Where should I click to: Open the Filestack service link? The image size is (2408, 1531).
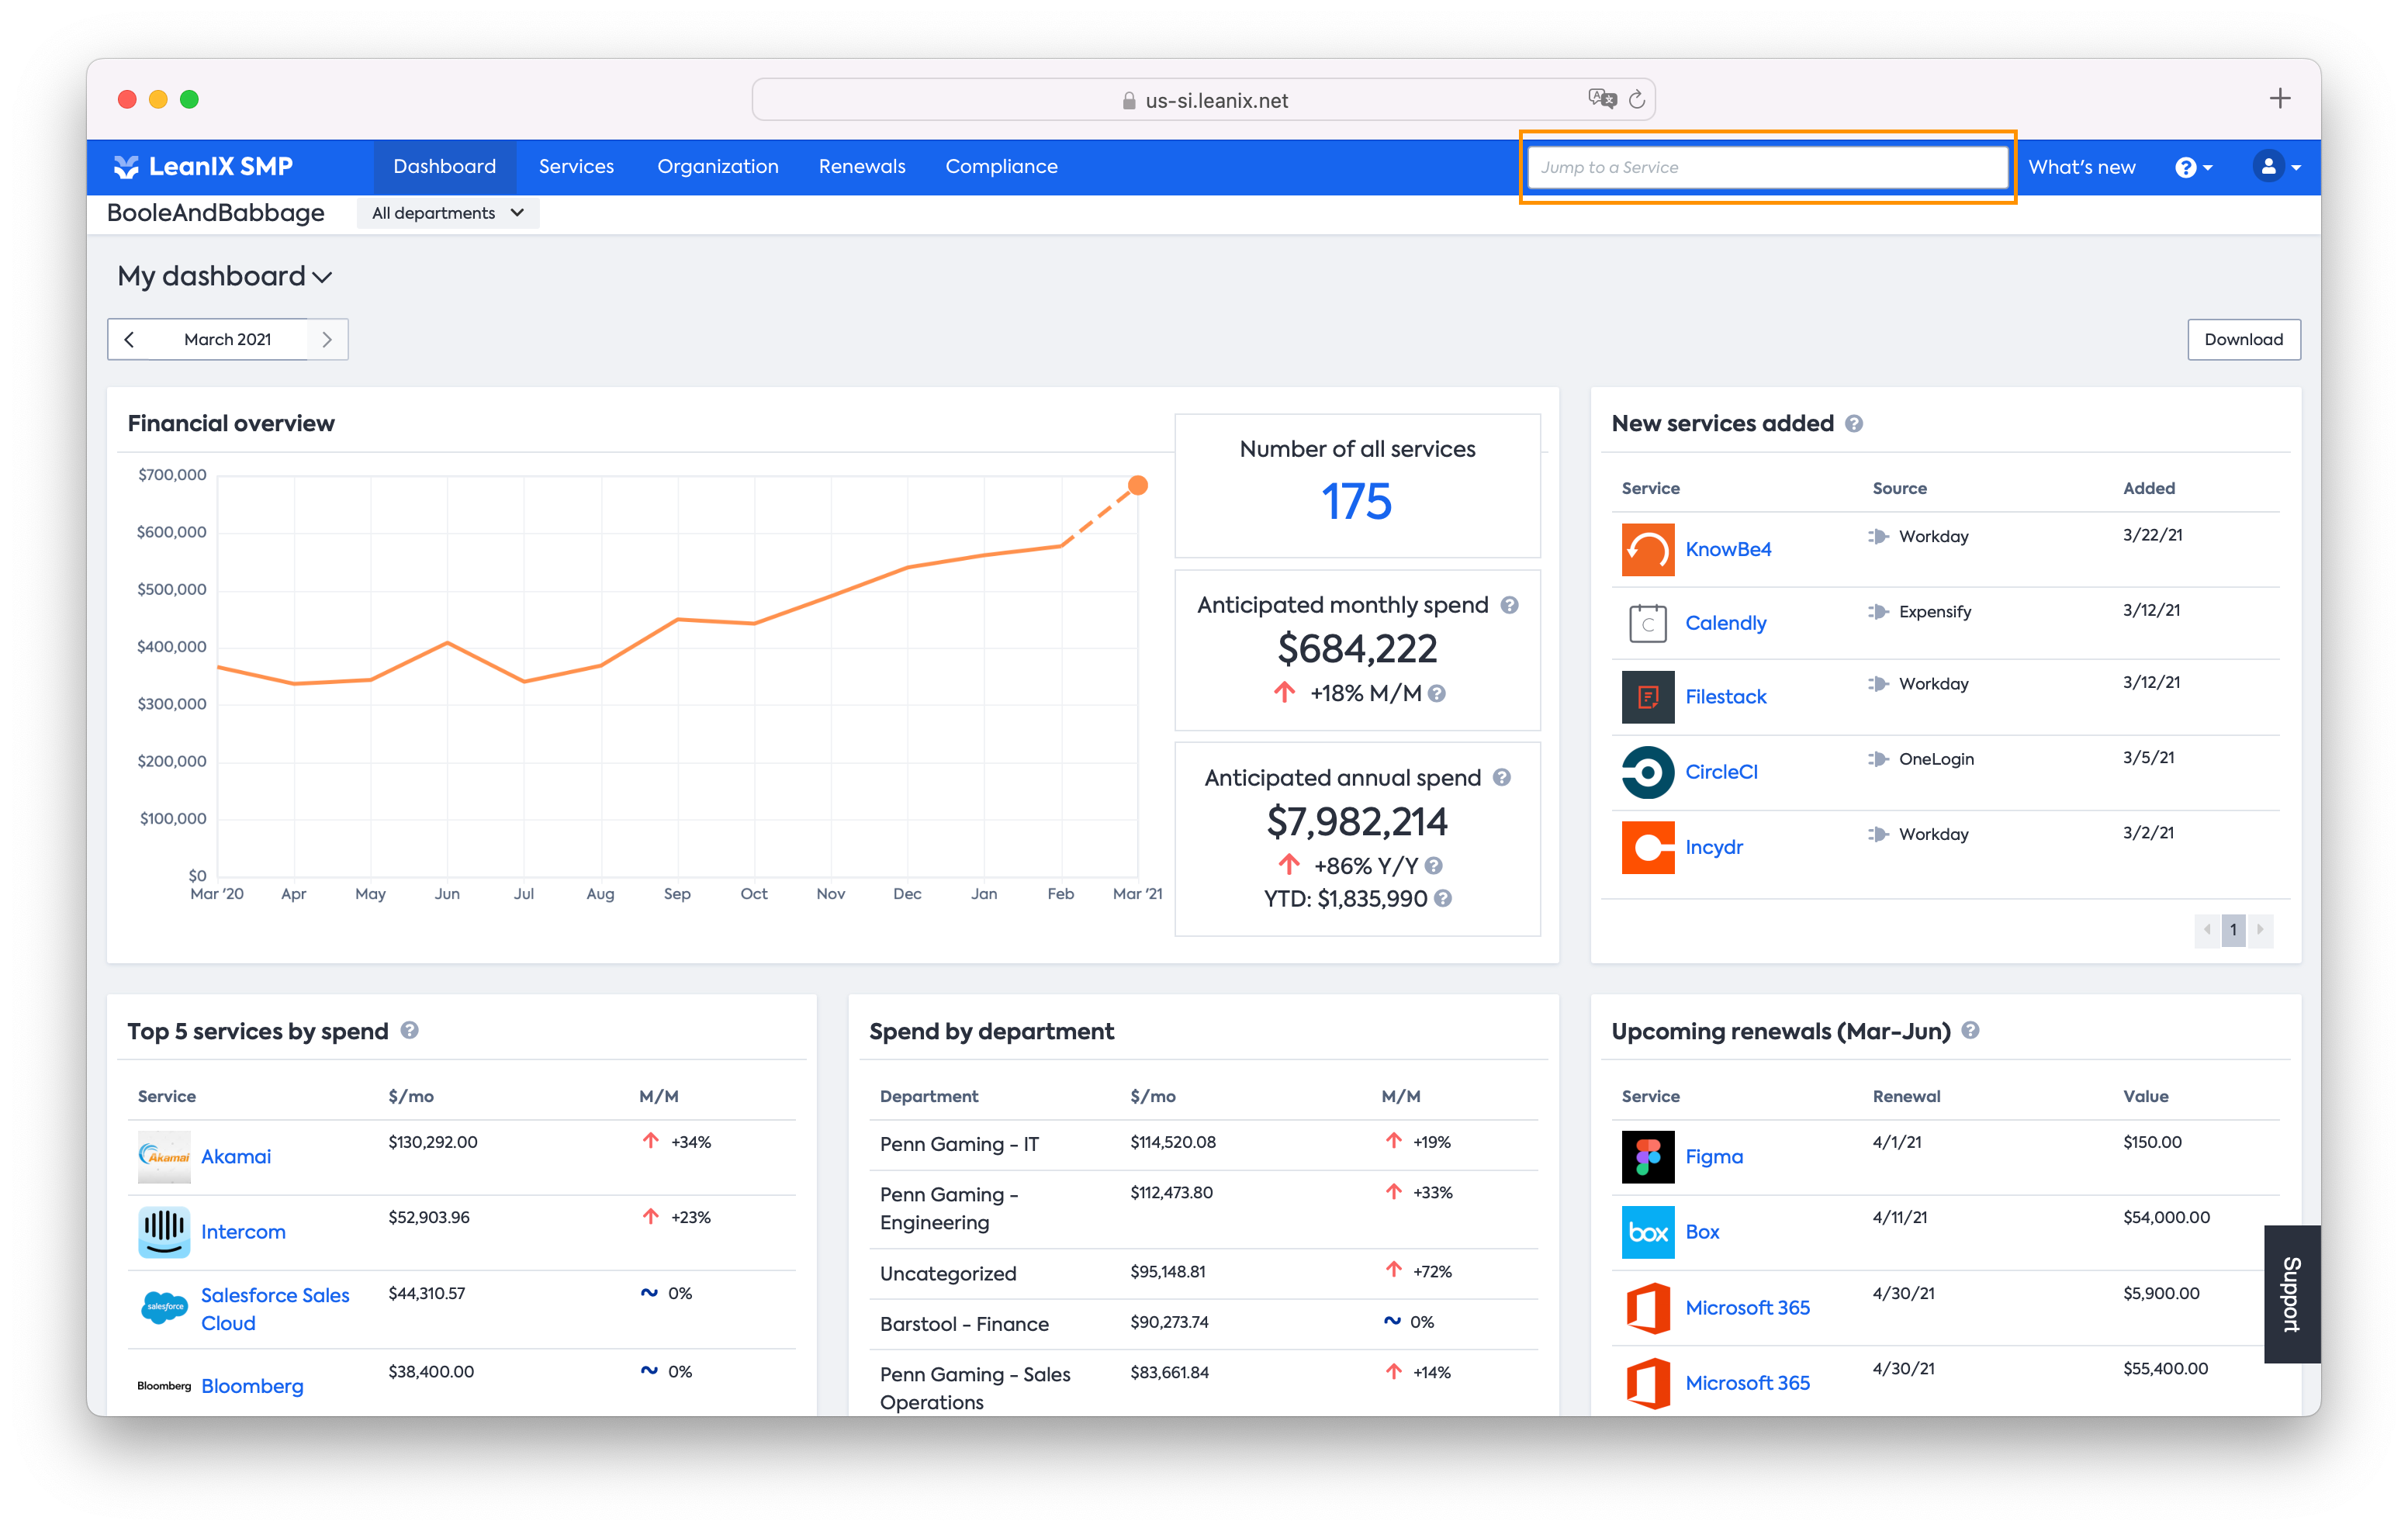(1725, 697)
